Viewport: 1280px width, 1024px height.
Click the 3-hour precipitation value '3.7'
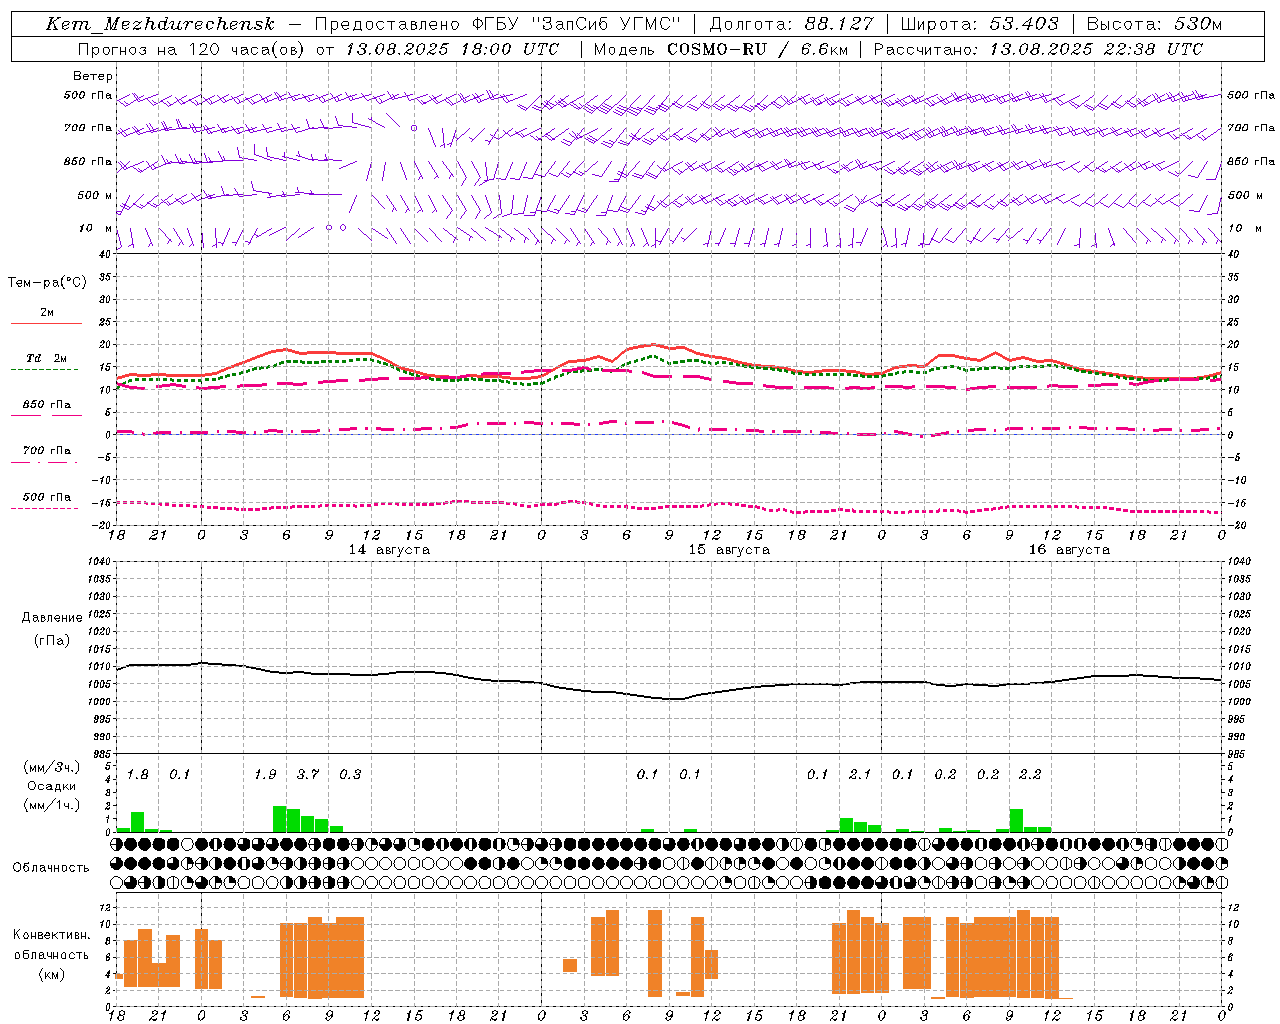point(308,775)
